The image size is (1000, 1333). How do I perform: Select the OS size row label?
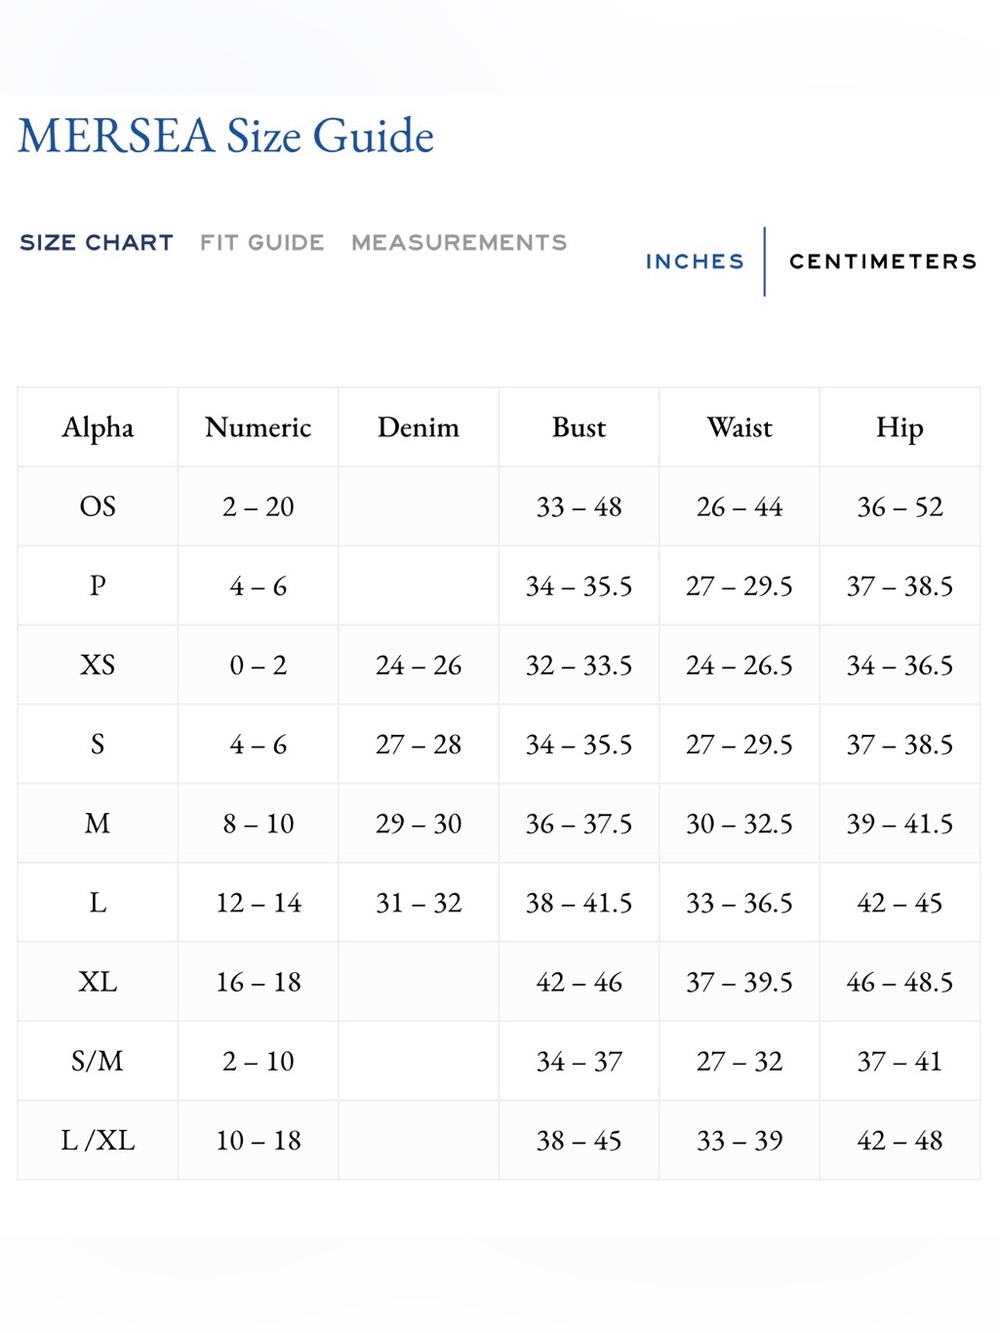pyautogui.click(x=98, y=506)
